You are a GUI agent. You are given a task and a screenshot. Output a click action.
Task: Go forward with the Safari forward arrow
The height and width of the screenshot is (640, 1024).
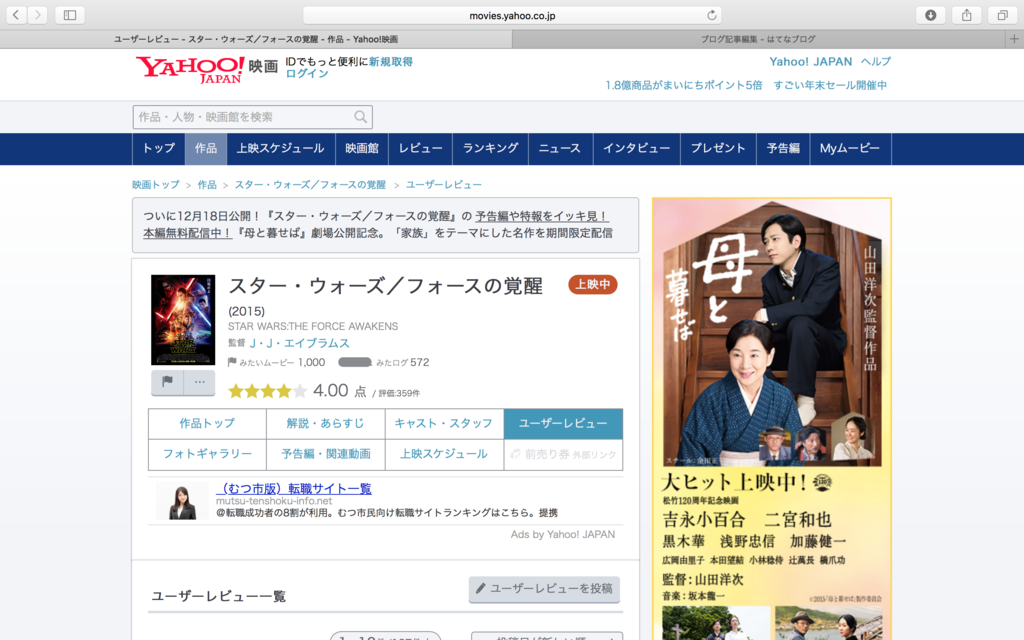point(37,14)
